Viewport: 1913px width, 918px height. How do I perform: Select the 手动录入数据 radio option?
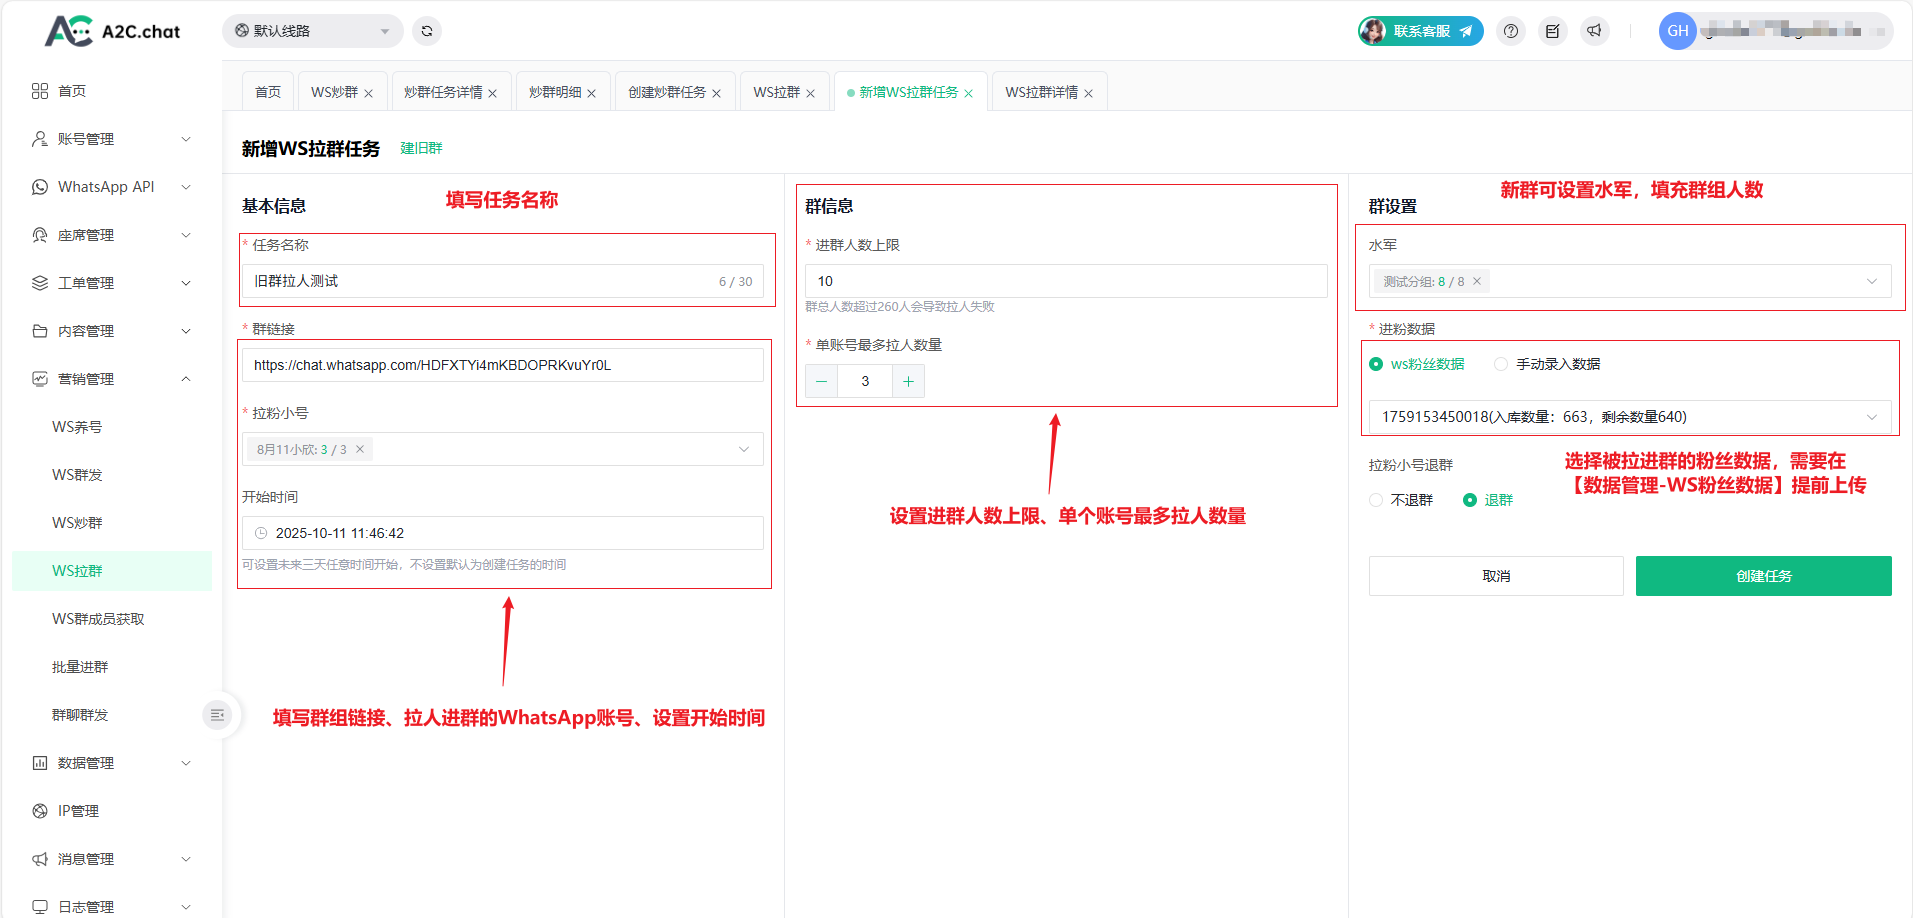[x=1501, y=364]
